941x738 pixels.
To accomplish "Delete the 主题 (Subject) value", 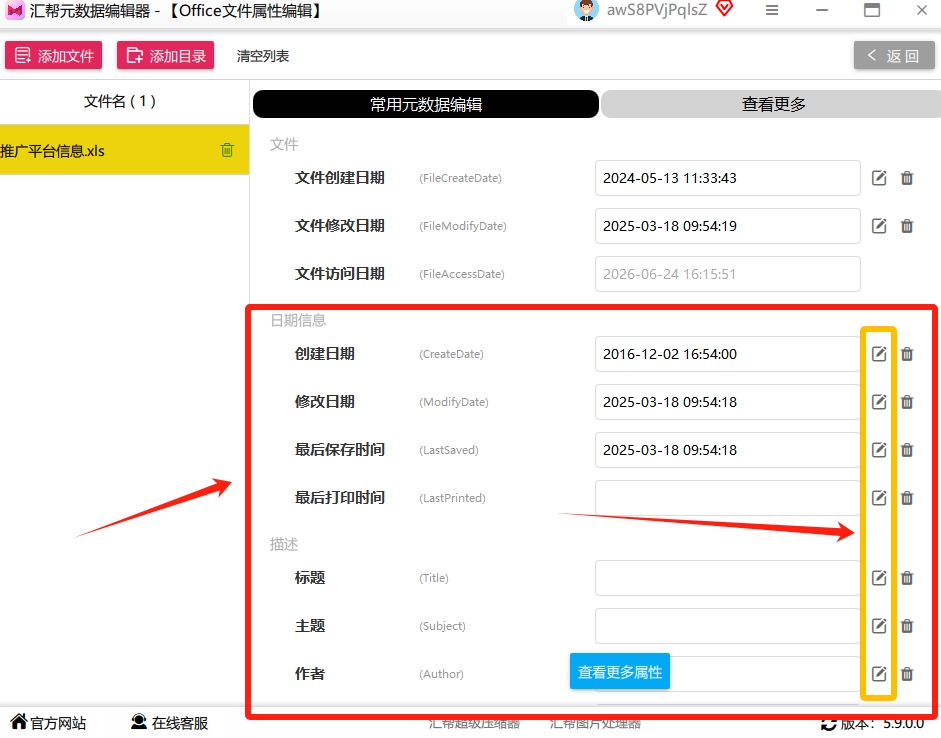I will [907, 626].
